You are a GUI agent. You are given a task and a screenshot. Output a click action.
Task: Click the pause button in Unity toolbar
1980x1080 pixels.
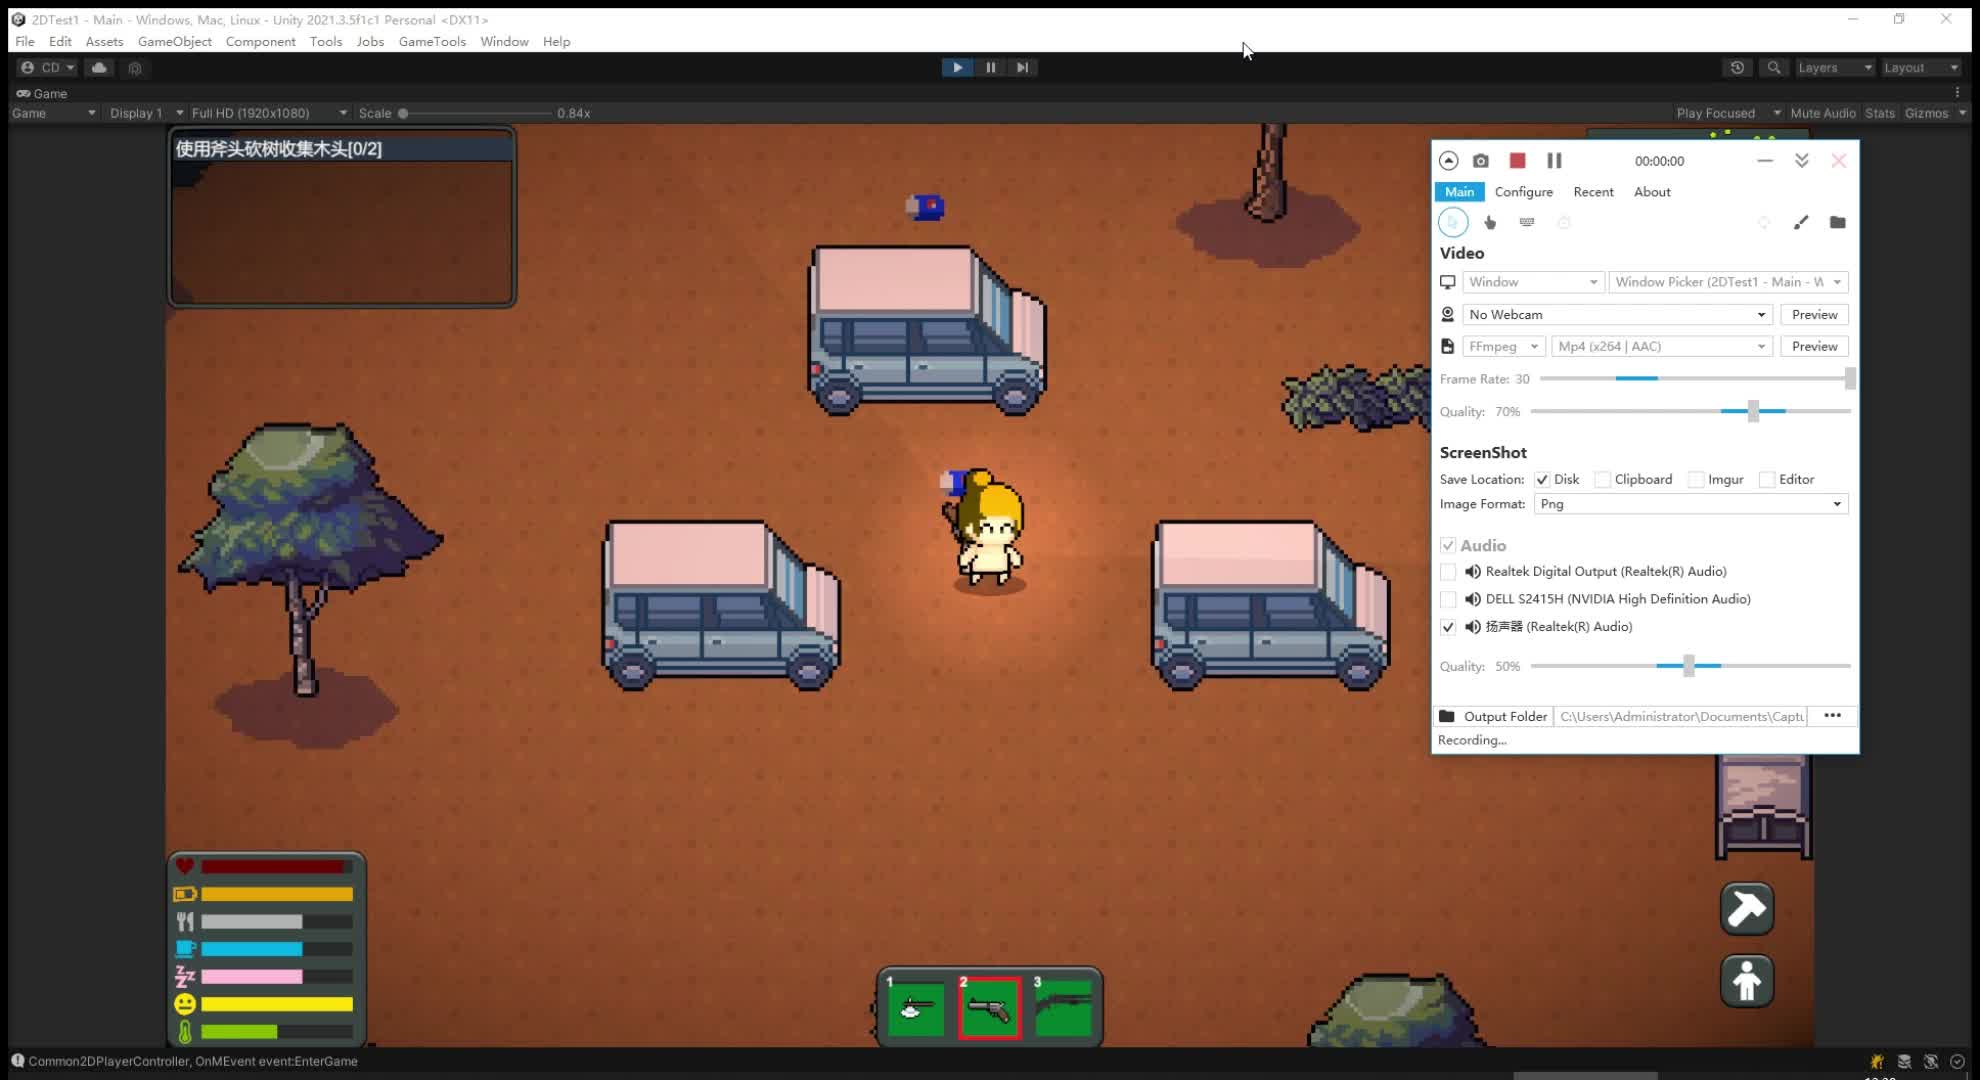point(989,67)
